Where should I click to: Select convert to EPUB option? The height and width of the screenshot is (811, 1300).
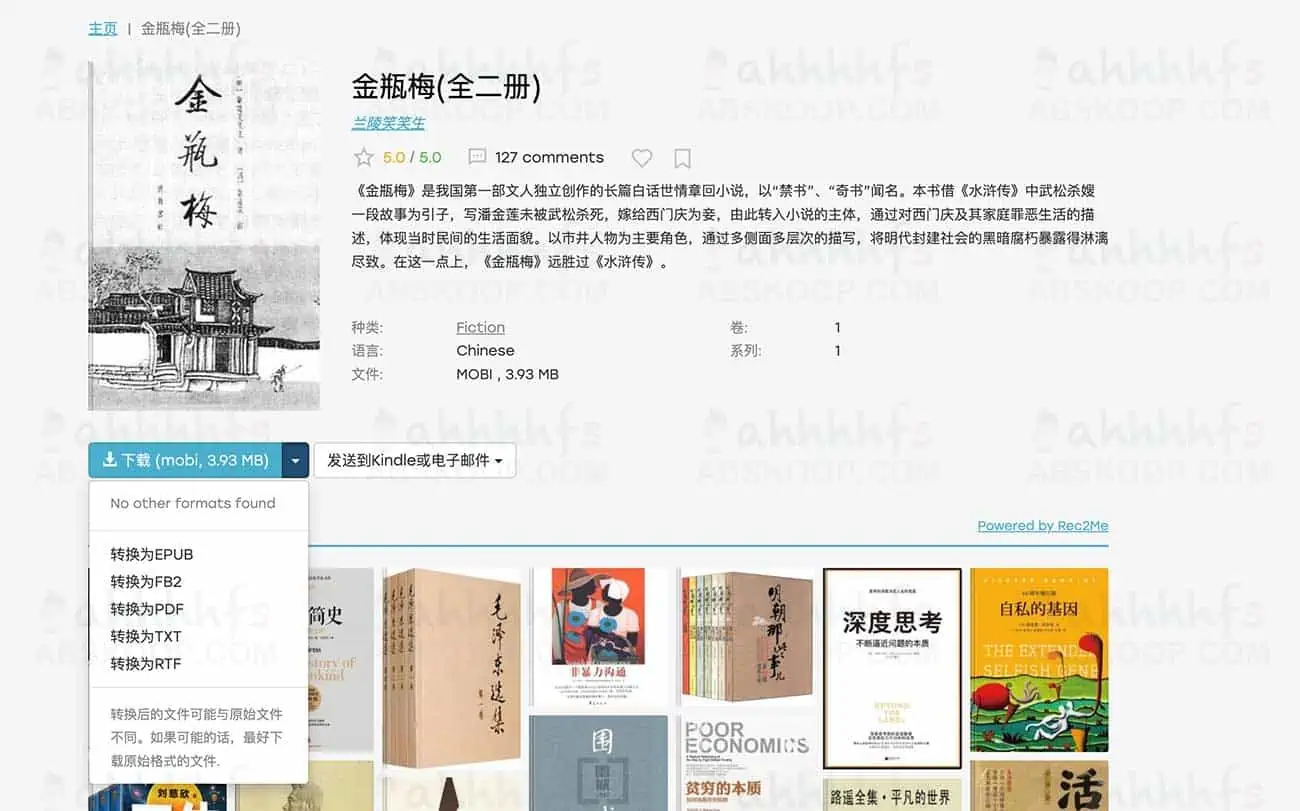(x=152, y=555)
